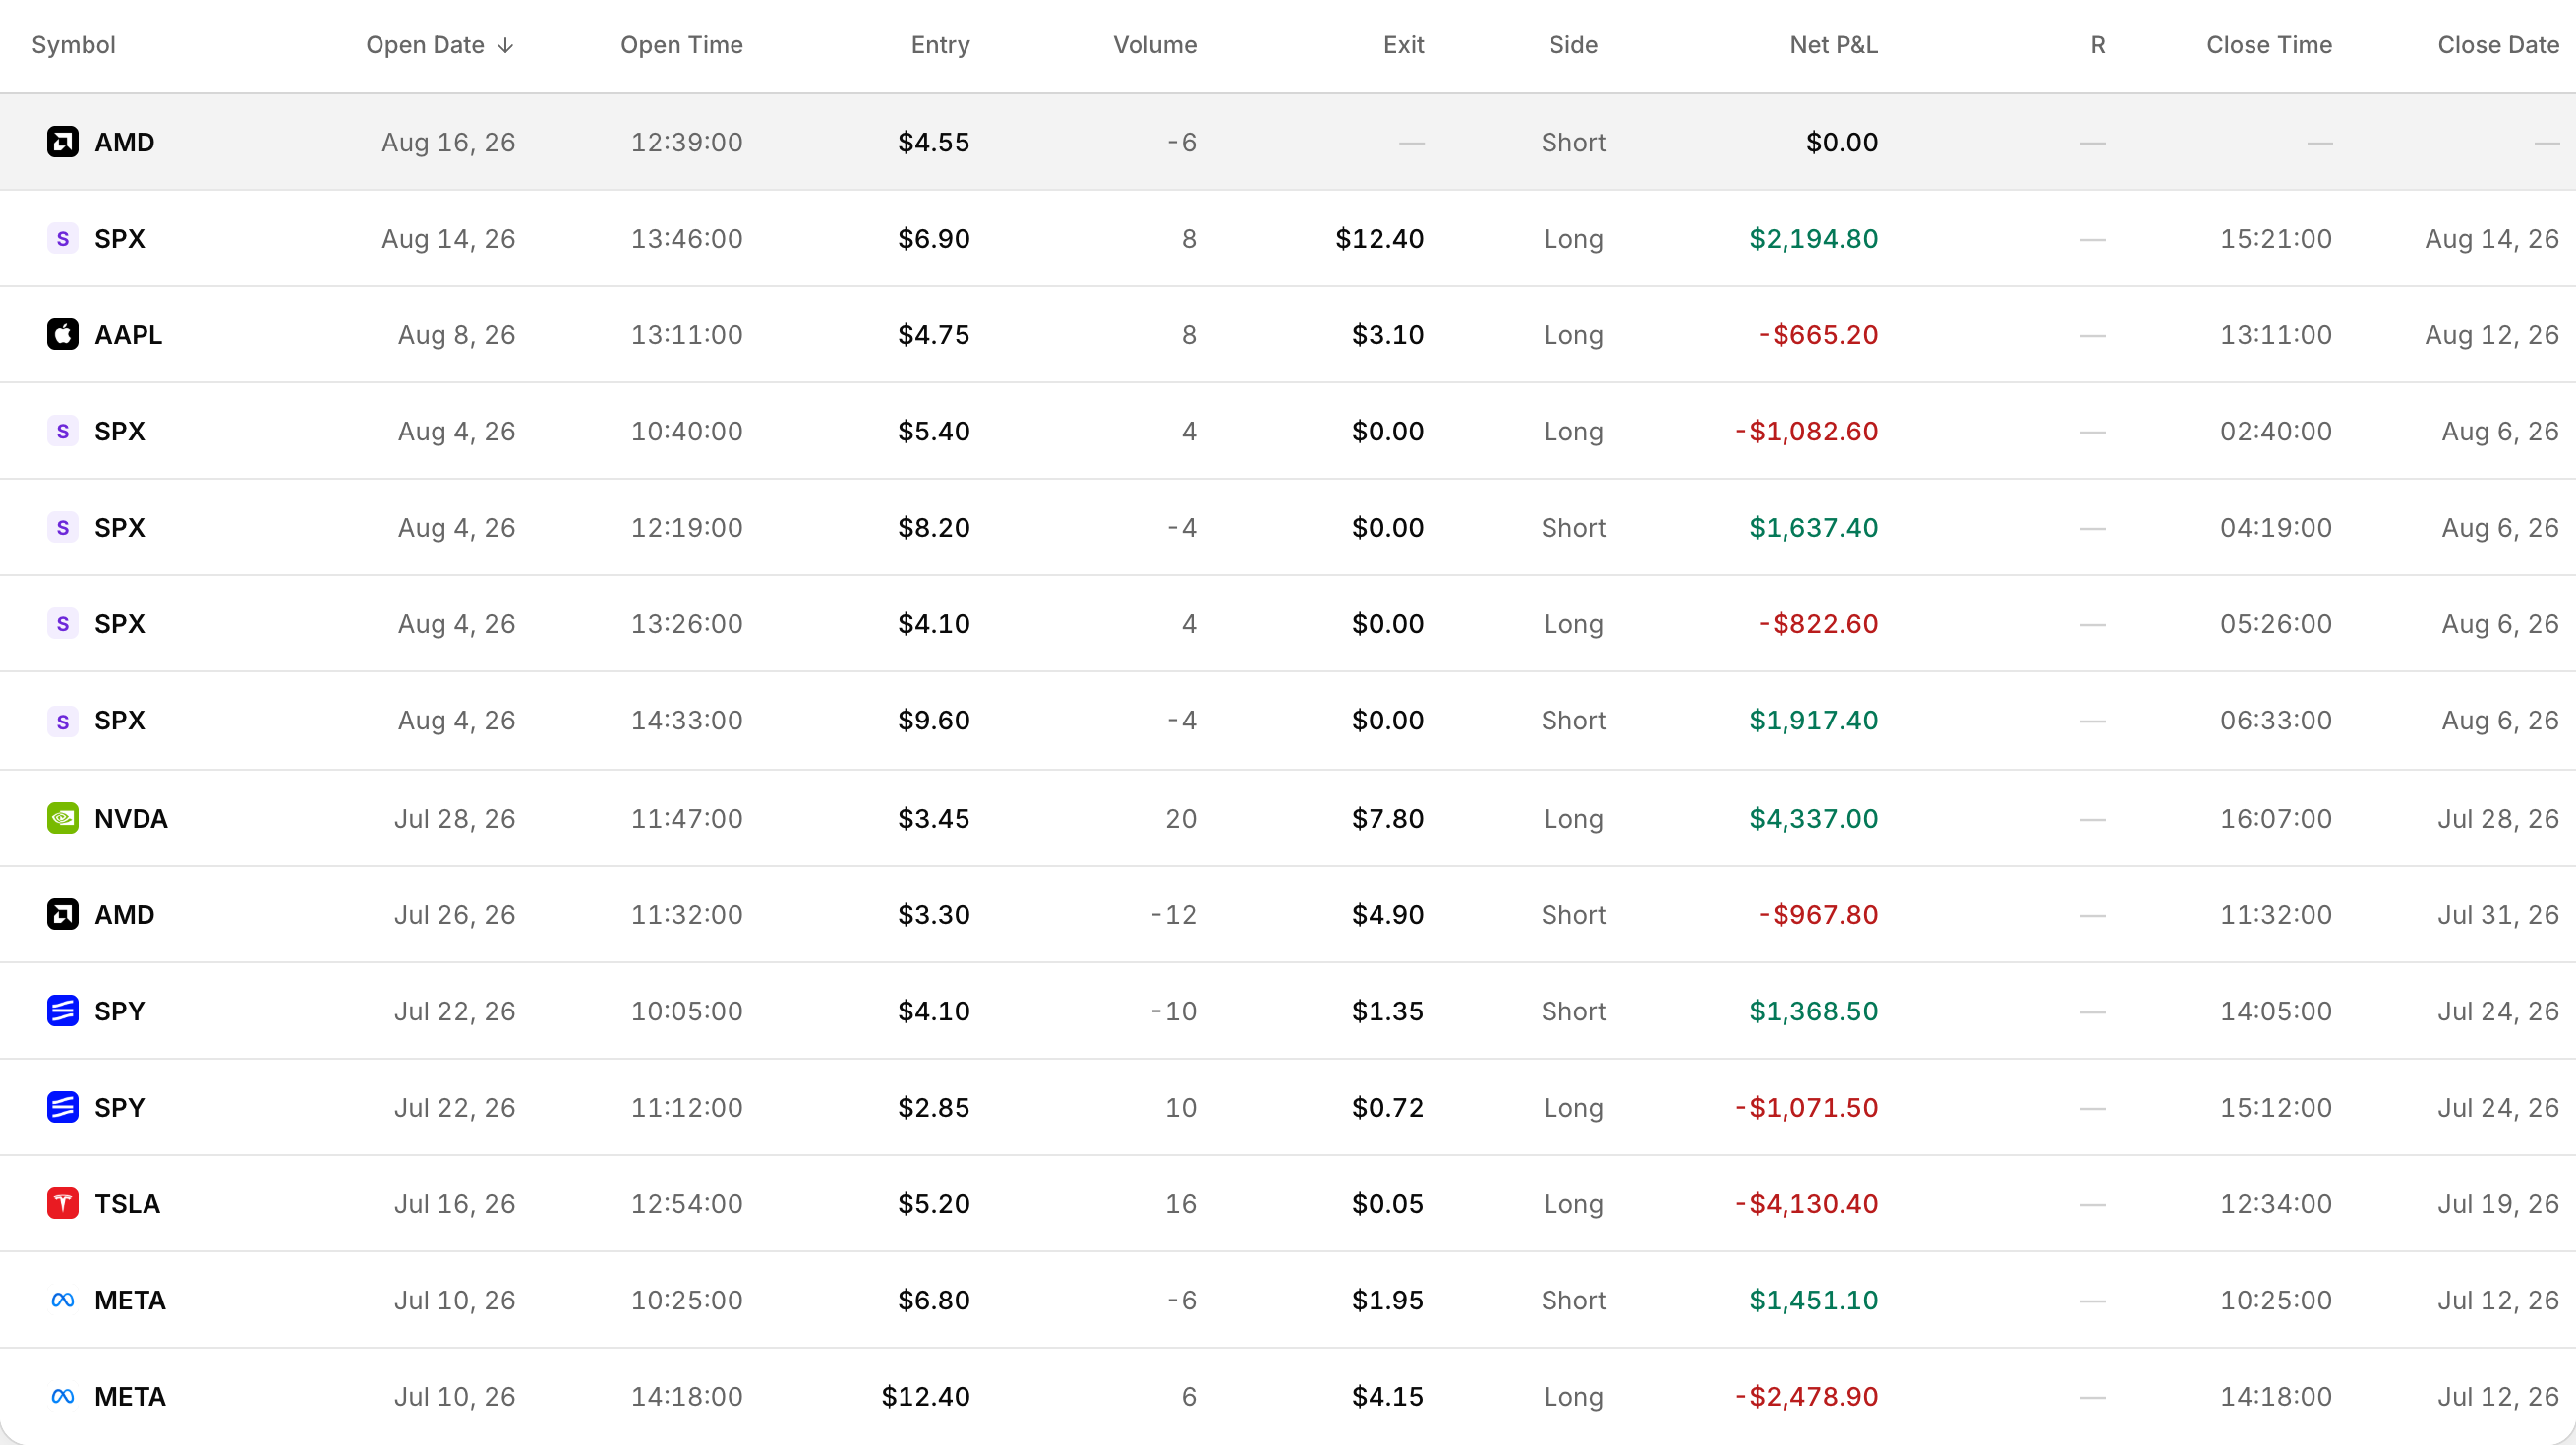The image size is (2576, 1445).
Task: Click the AMD logo in the Jul 26 row
Action: tap(63, 915)
